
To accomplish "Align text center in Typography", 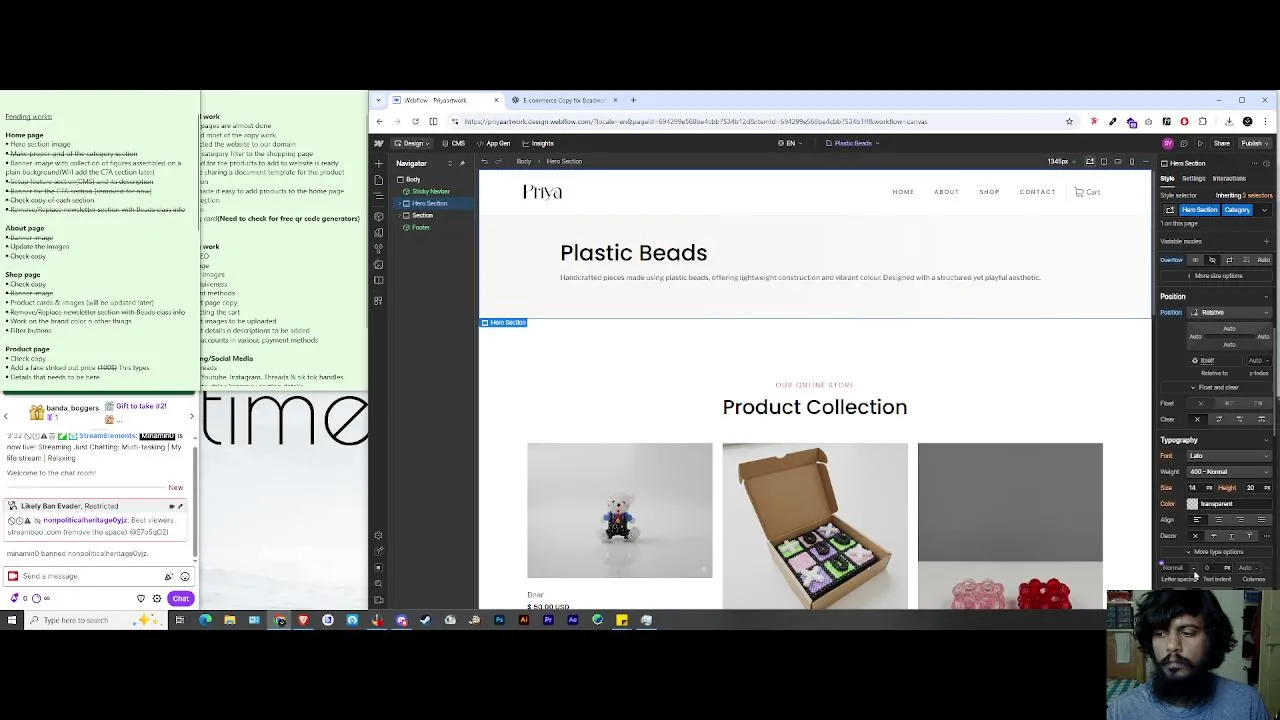I will (1218, 519).
